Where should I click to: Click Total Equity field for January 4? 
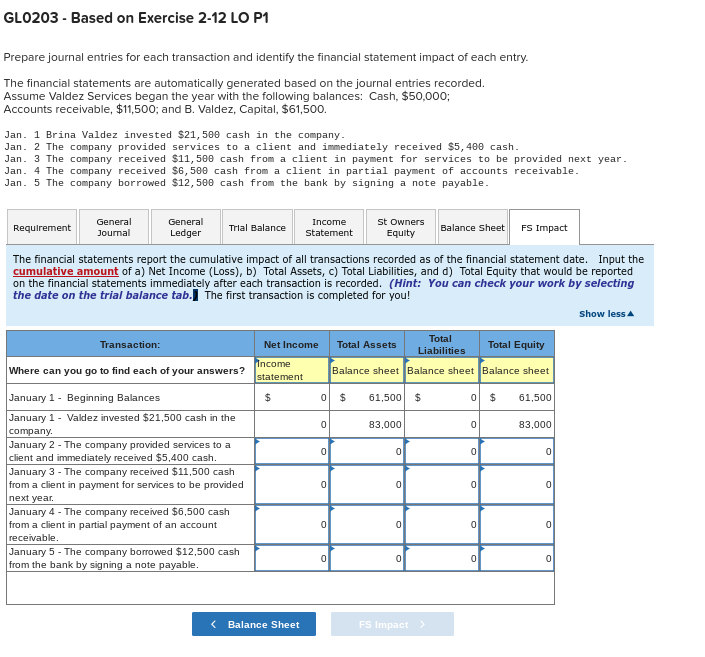pos(517,524)
